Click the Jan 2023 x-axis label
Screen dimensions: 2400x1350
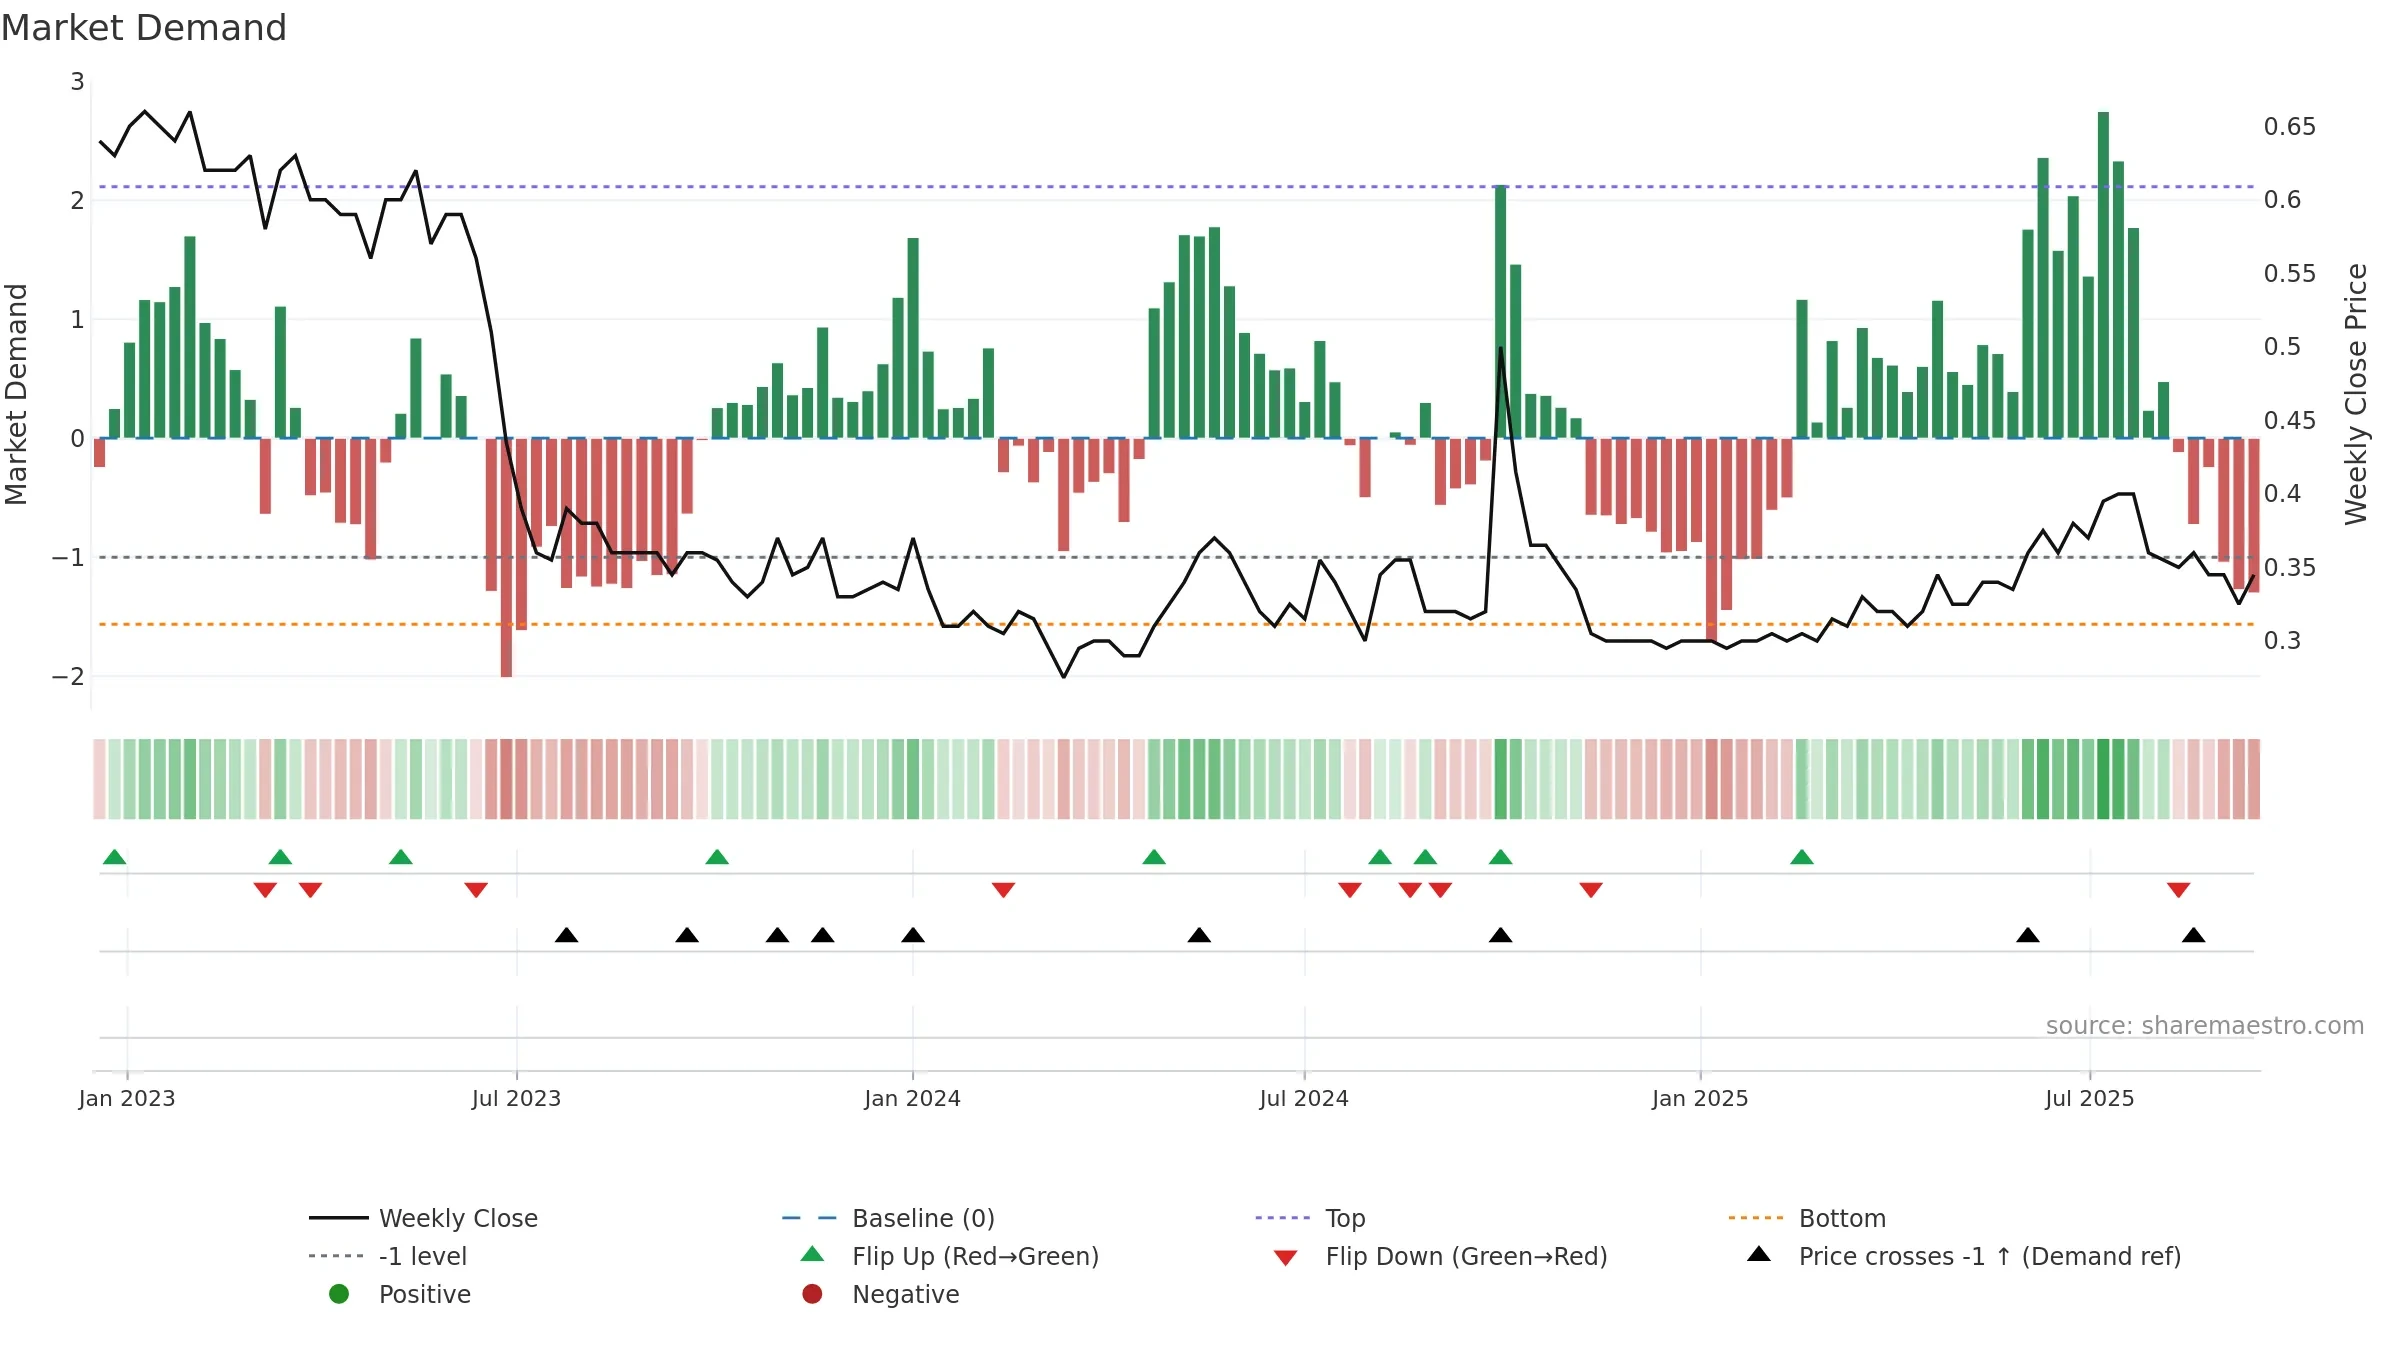pyautogui.click(x=127, y=1099)
